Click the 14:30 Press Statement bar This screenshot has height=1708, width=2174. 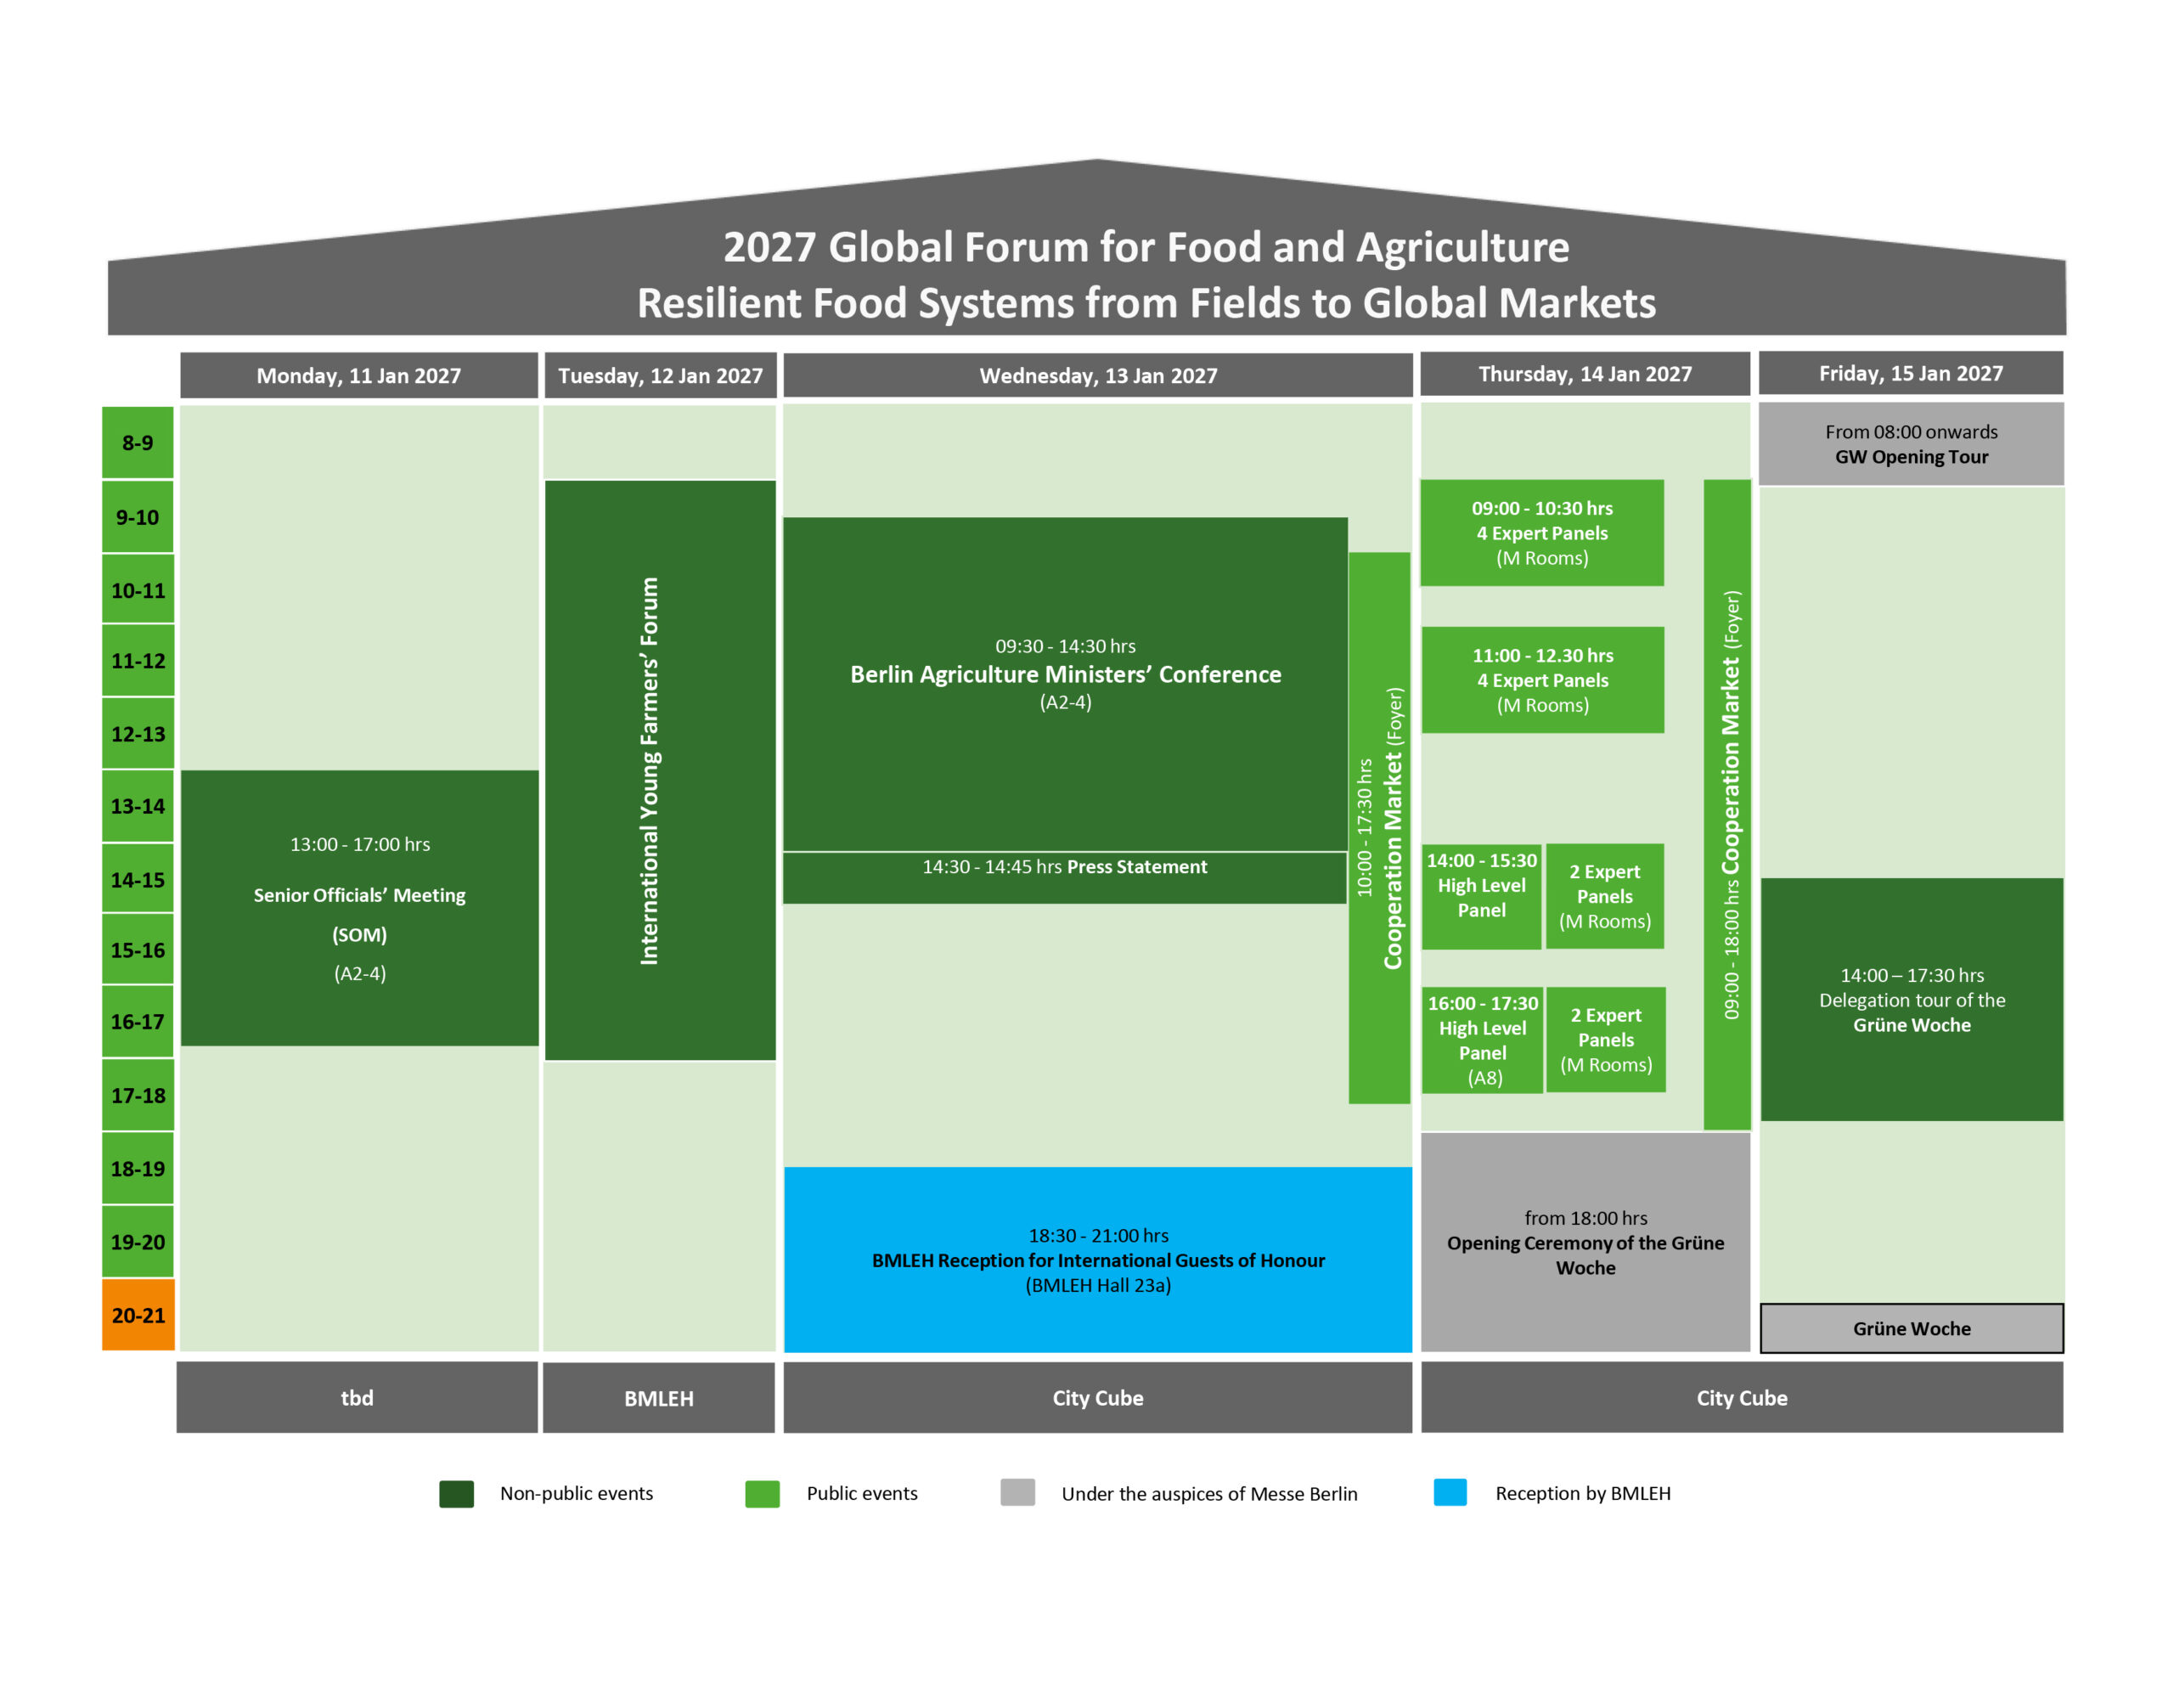(1065, 878)
